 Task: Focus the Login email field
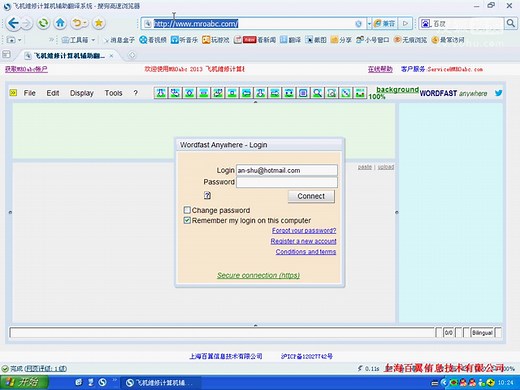[x=287, y=170]
